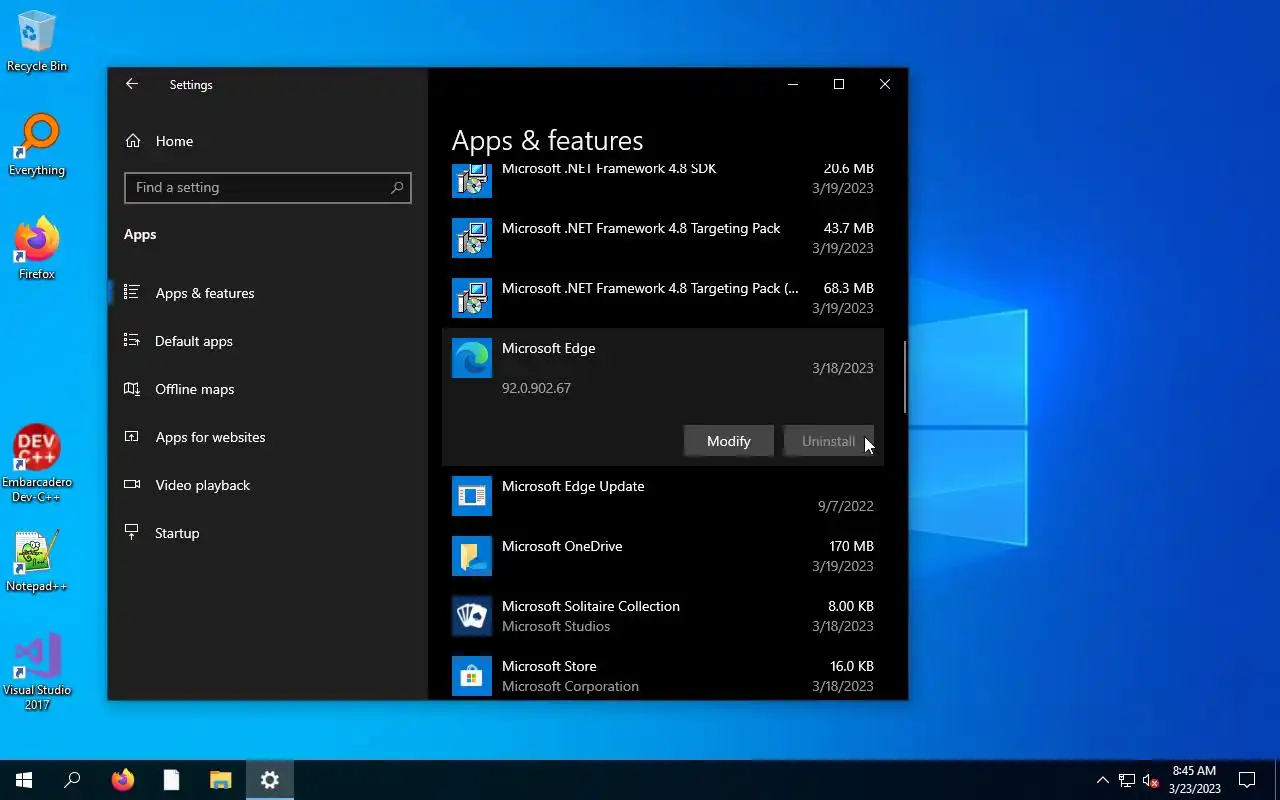
Task: Click the Uninstall button for Microsoft Edge
Action: [x=828, y=441]
